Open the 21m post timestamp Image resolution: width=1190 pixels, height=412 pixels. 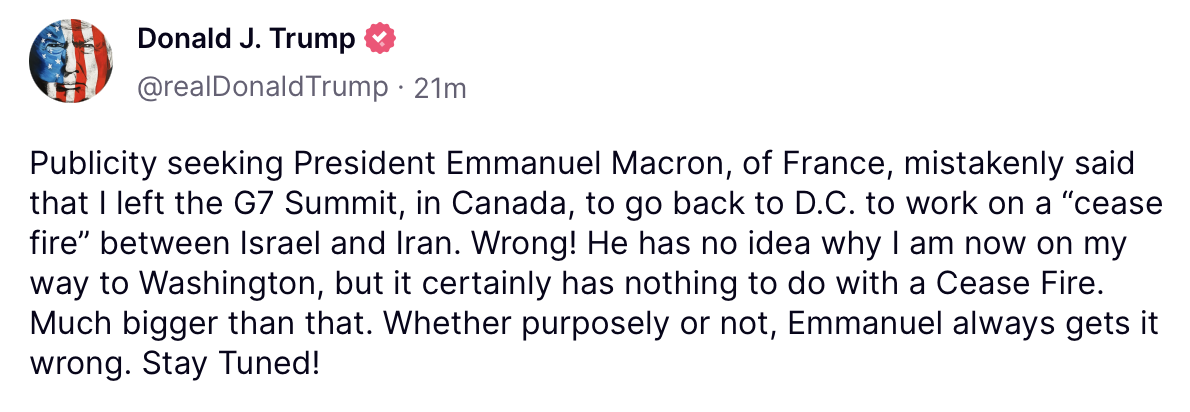click(439, 89)
